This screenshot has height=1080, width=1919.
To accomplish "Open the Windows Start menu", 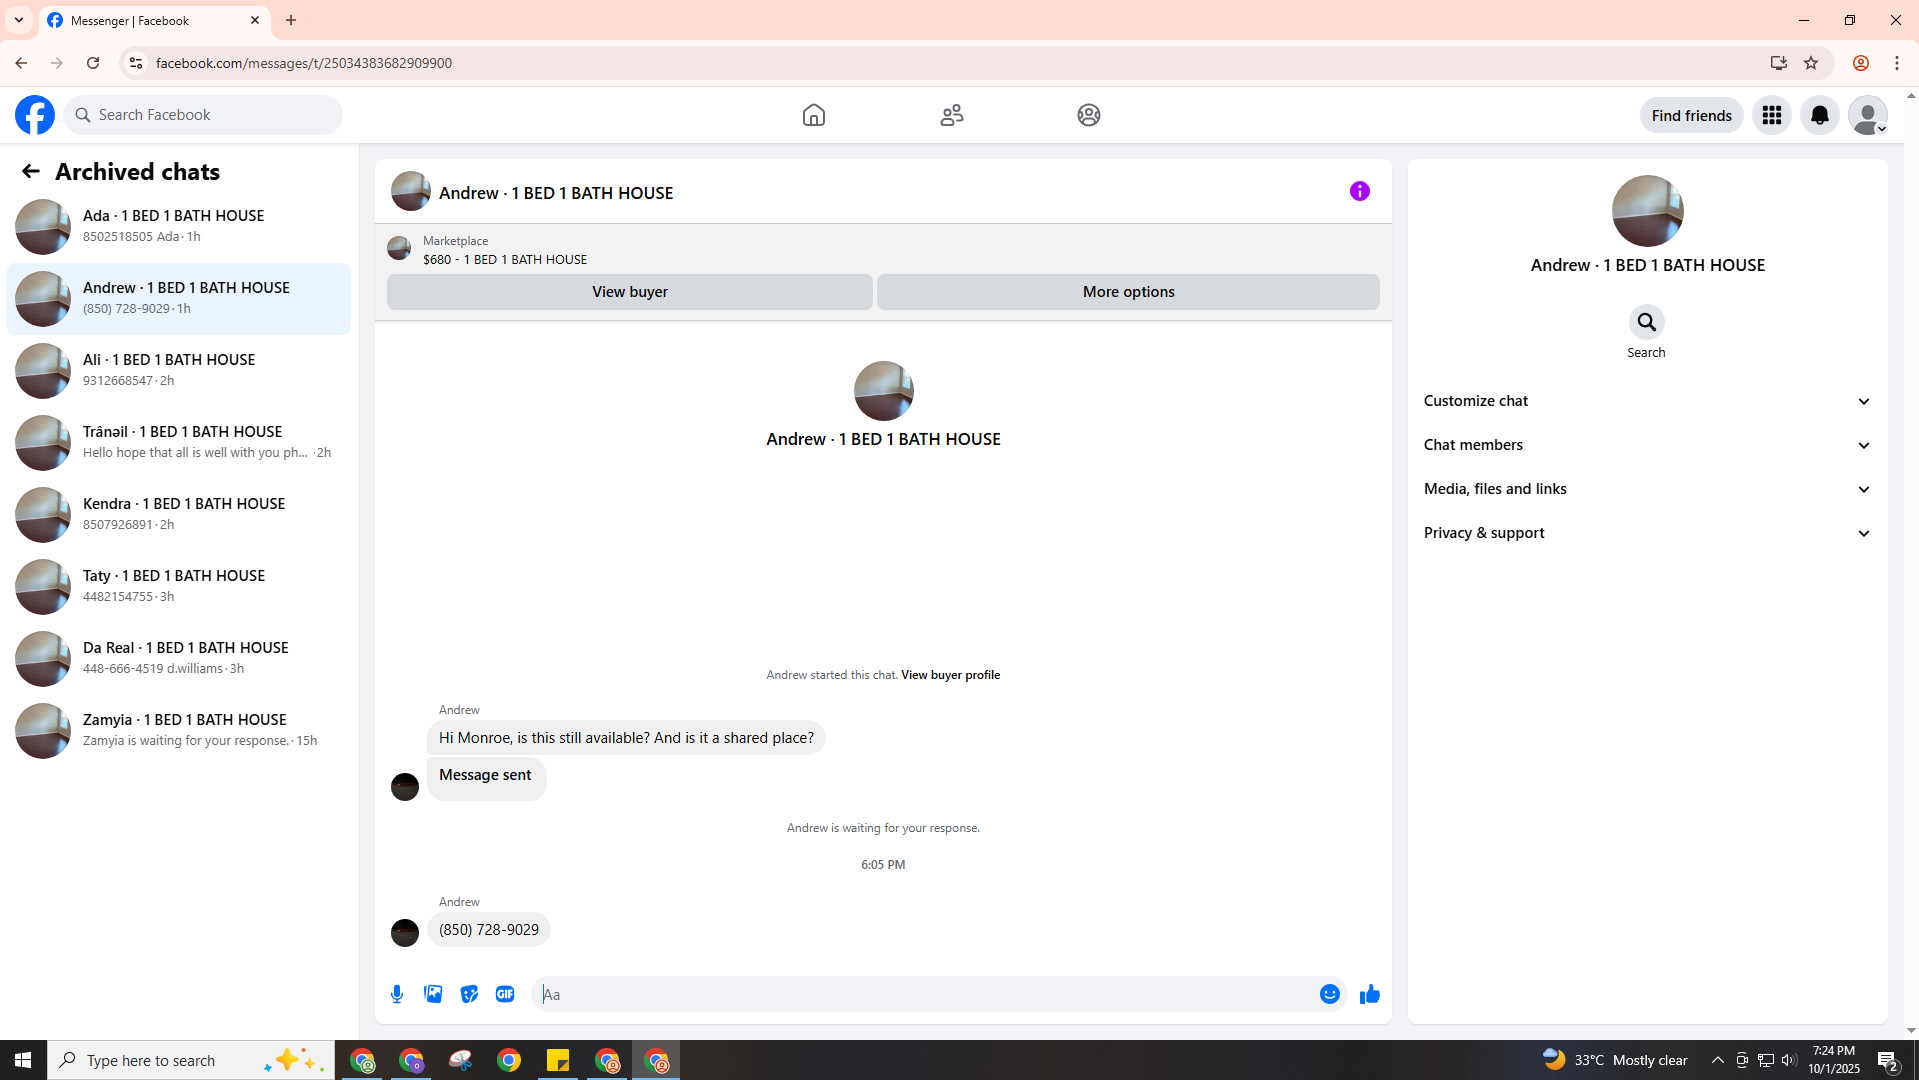I will click(23, 1060).
